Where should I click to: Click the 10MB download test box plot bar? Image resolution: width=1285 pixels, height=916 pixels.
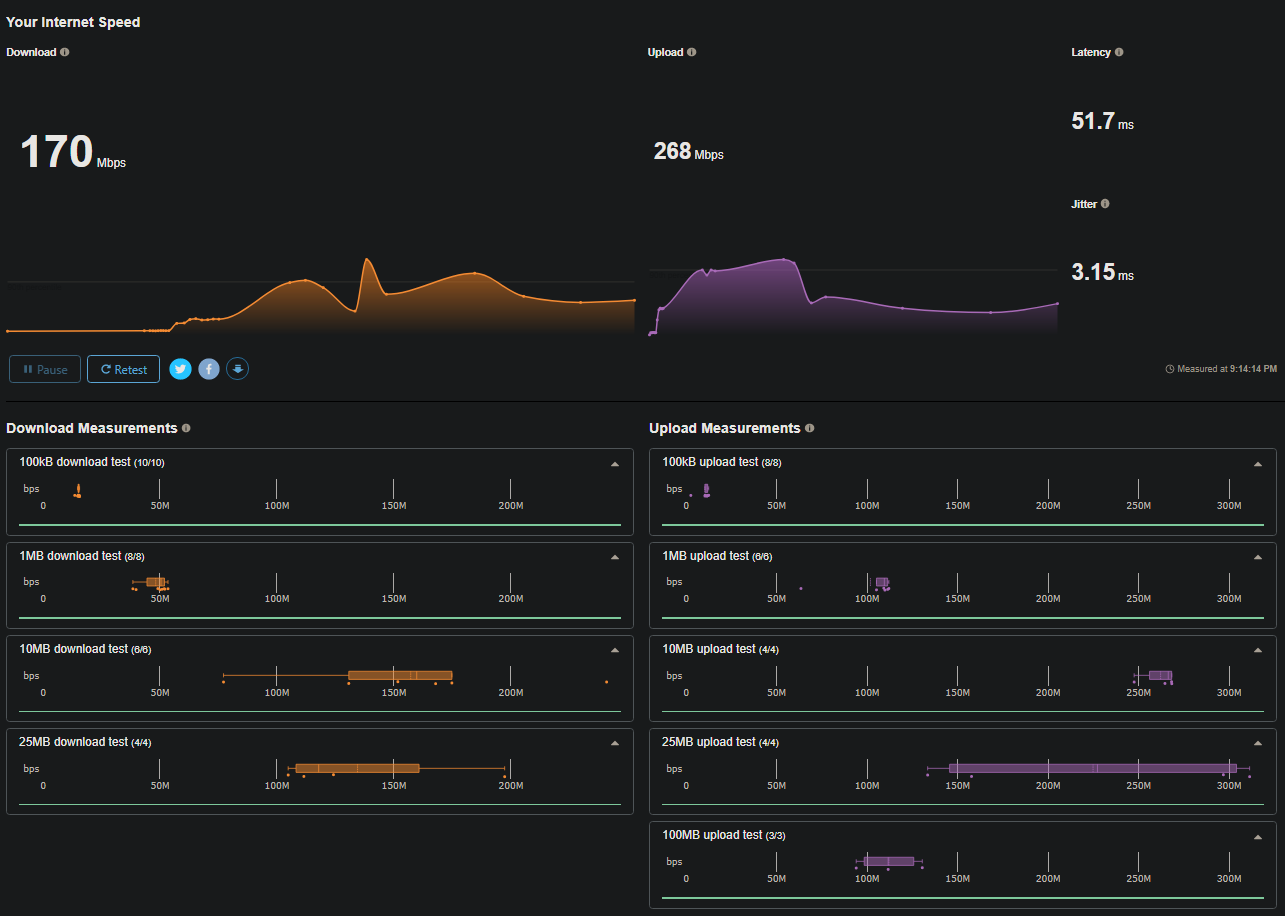400,675
